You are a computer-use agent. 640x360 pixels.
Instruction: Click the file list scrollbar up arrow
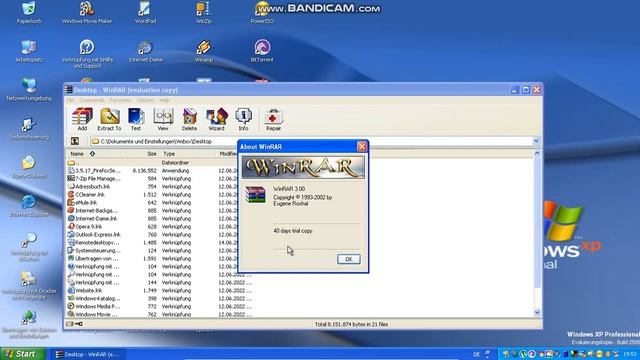537,153
